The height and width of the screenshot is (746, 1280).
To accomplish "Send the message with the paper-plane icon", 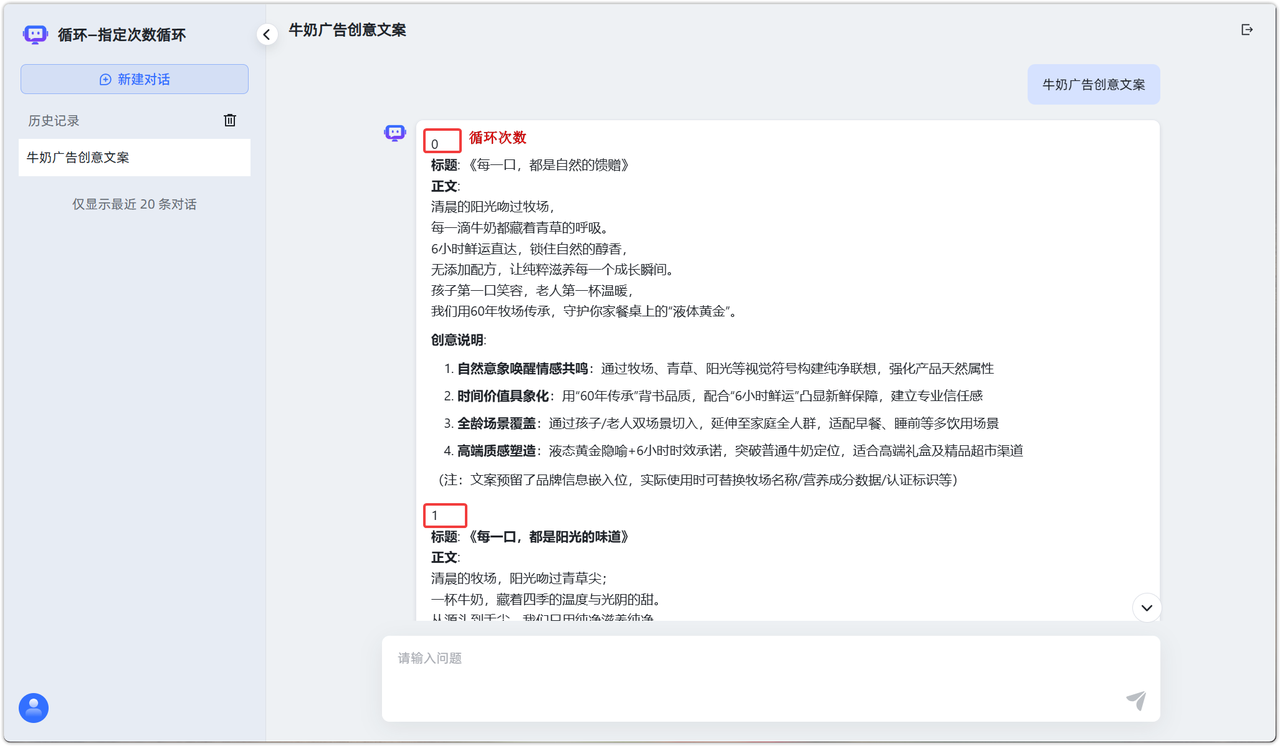I will pyautogui.click(x=1135, y=700).
